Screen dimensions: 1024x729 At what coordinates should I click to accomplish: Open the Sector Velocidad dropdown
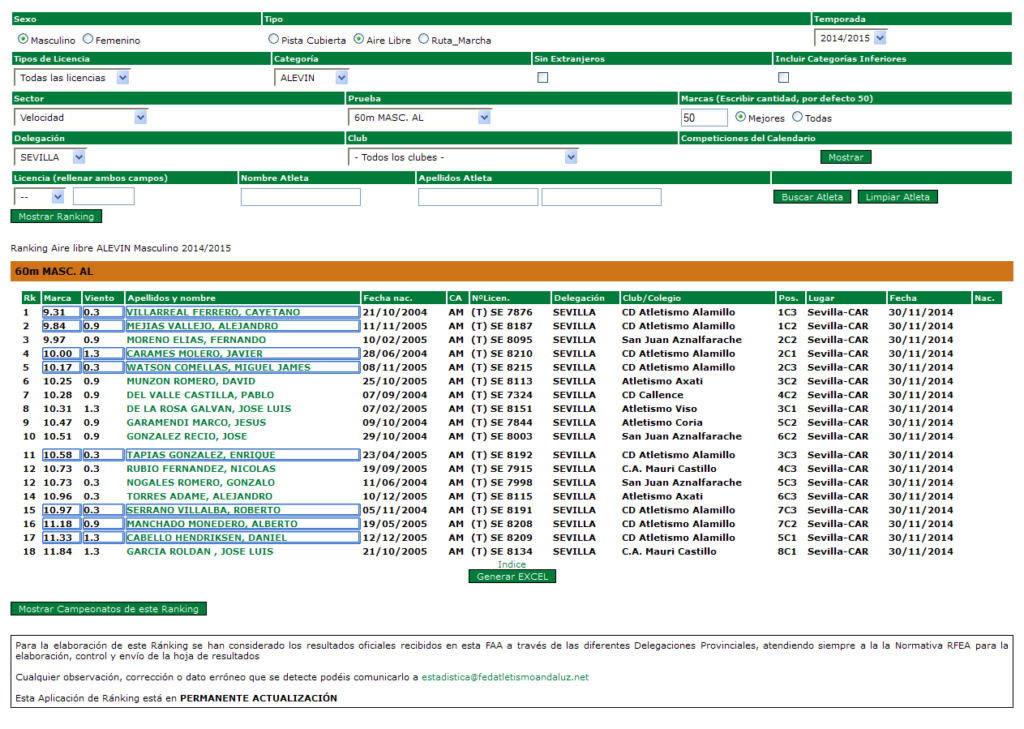[x=80, y=117]
